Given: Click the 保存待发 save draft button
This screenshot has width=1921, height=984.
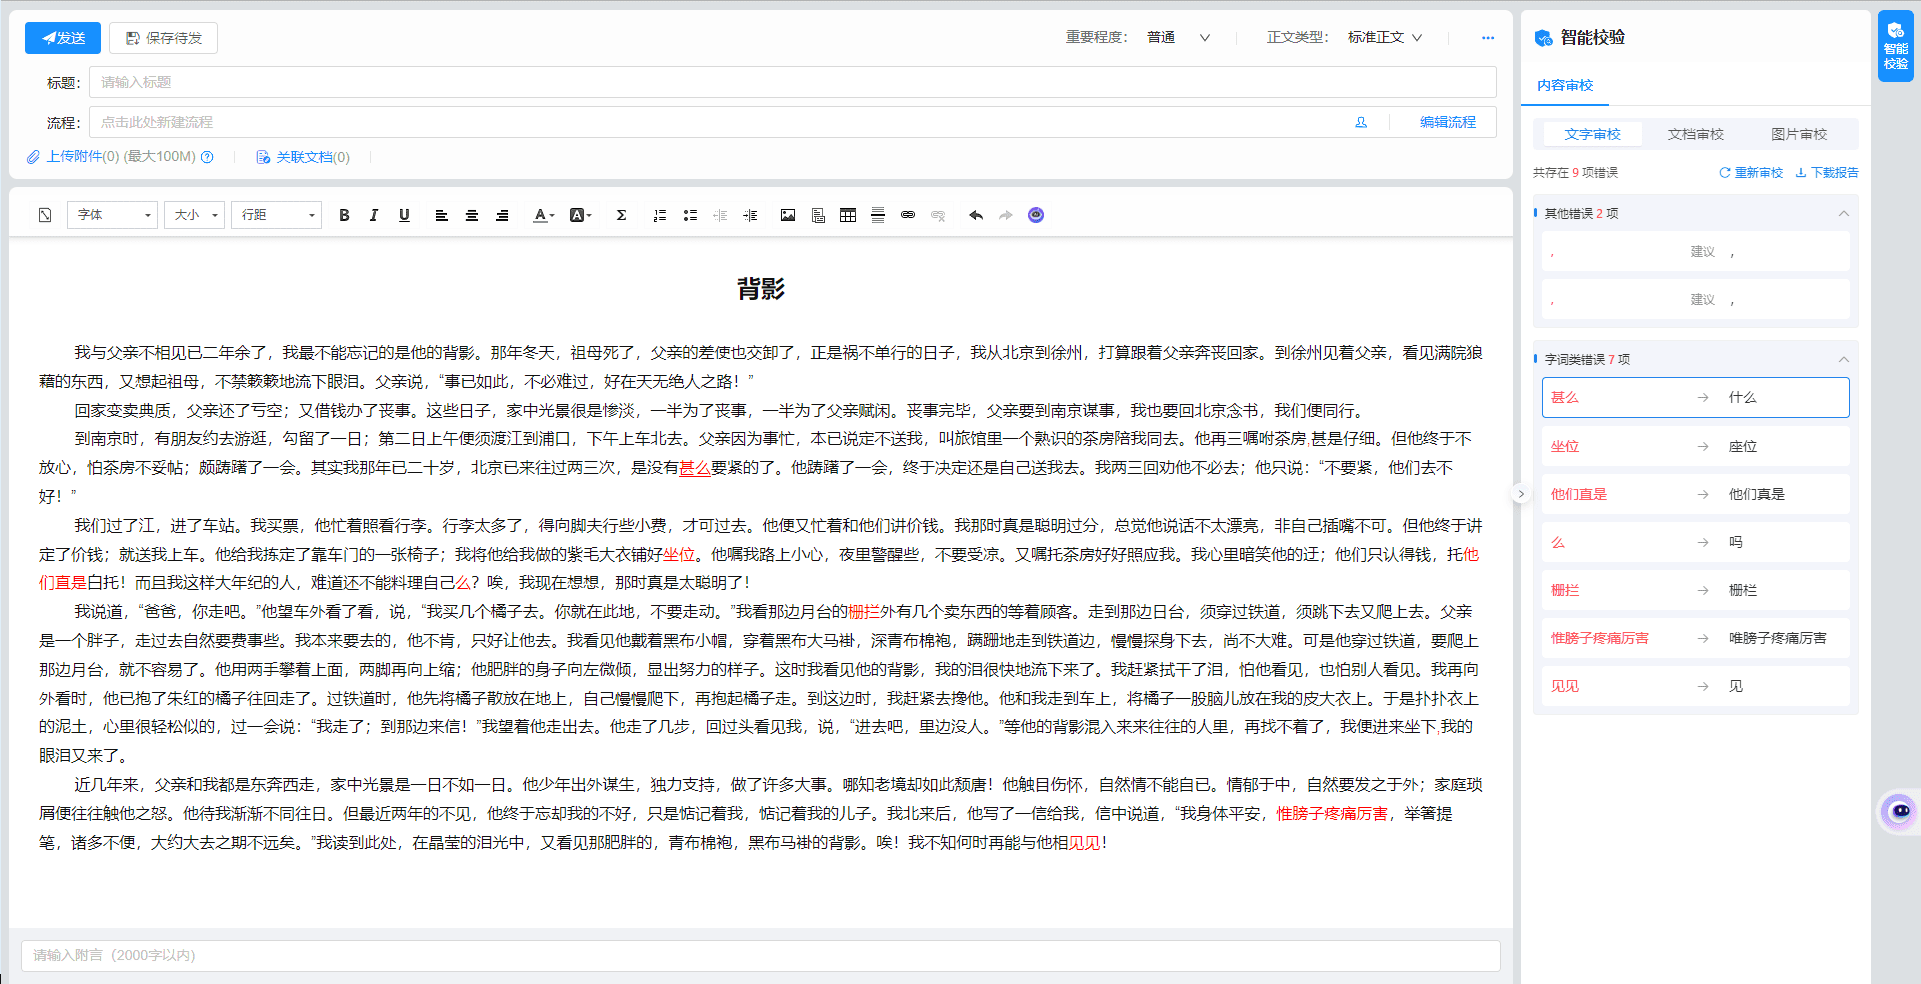Looking at the screenshot, I should click(x=163, y=38).
